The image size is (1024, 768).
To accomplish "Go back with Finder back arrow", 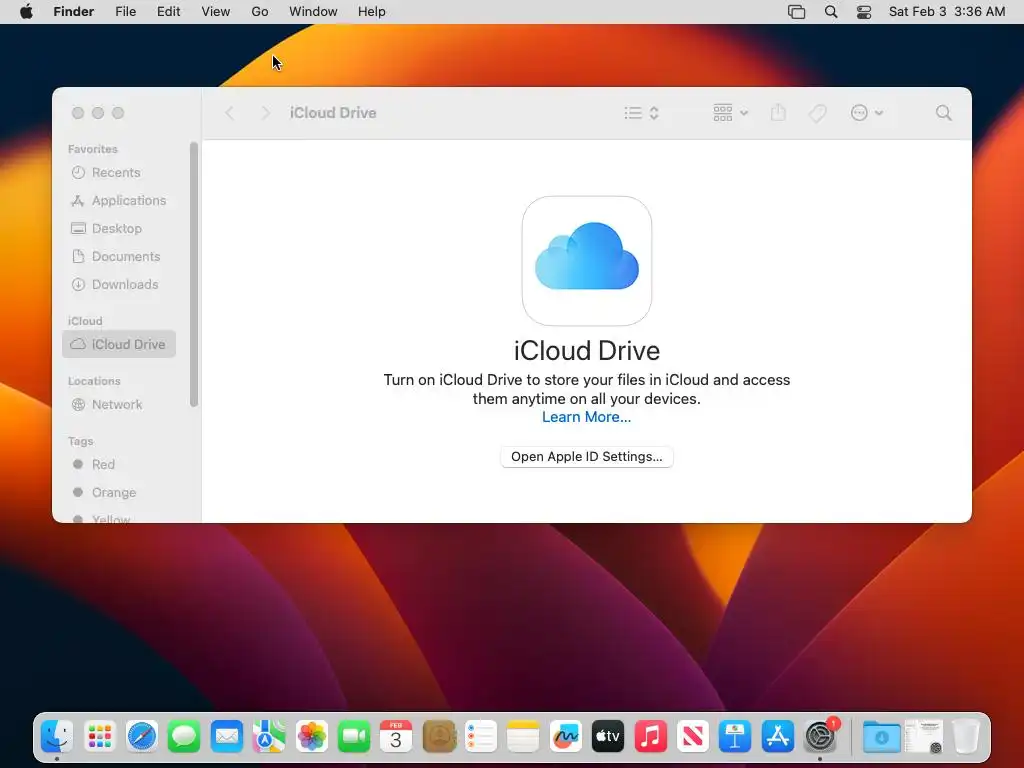I will pyautogui.click(x=229, y=113).
